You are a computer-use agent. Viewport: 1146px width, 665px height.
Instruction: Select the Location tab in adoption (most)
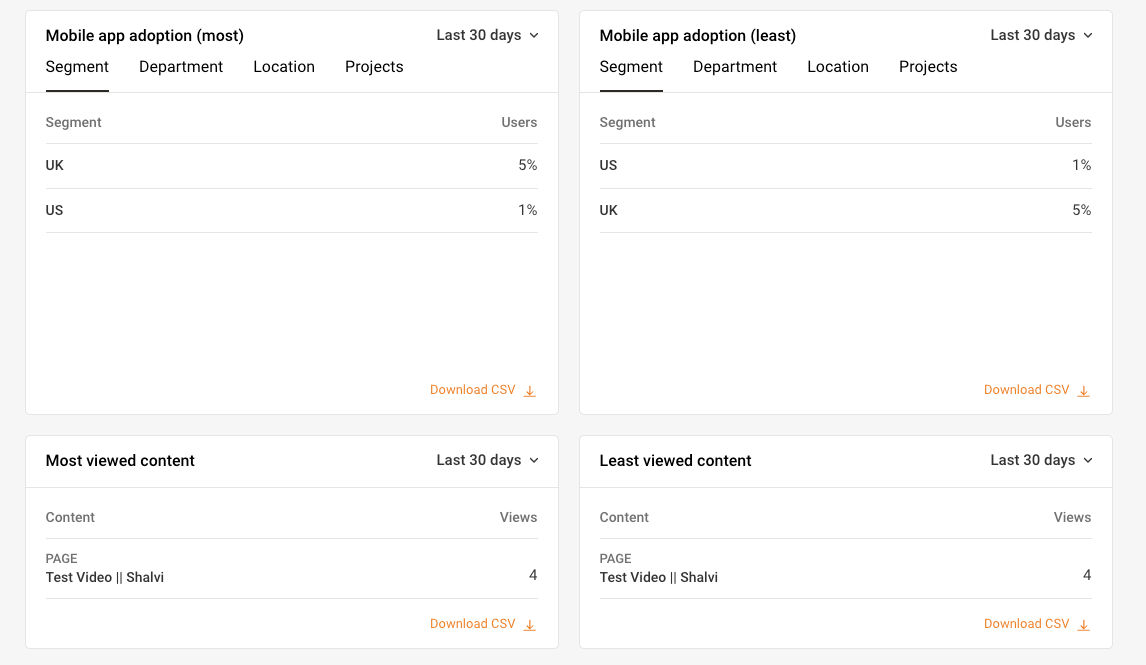click(x=284, y=67)
